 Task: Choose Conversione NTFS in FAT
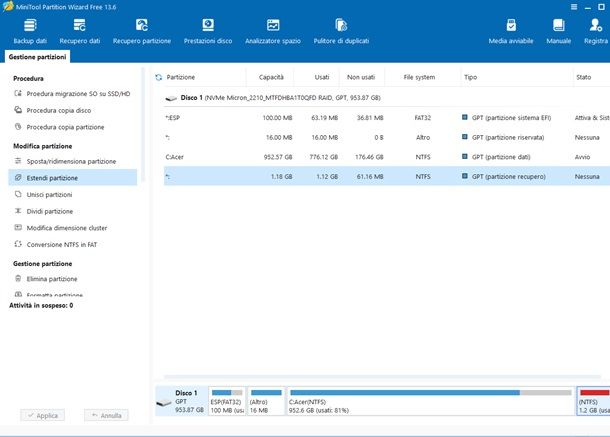56,245
